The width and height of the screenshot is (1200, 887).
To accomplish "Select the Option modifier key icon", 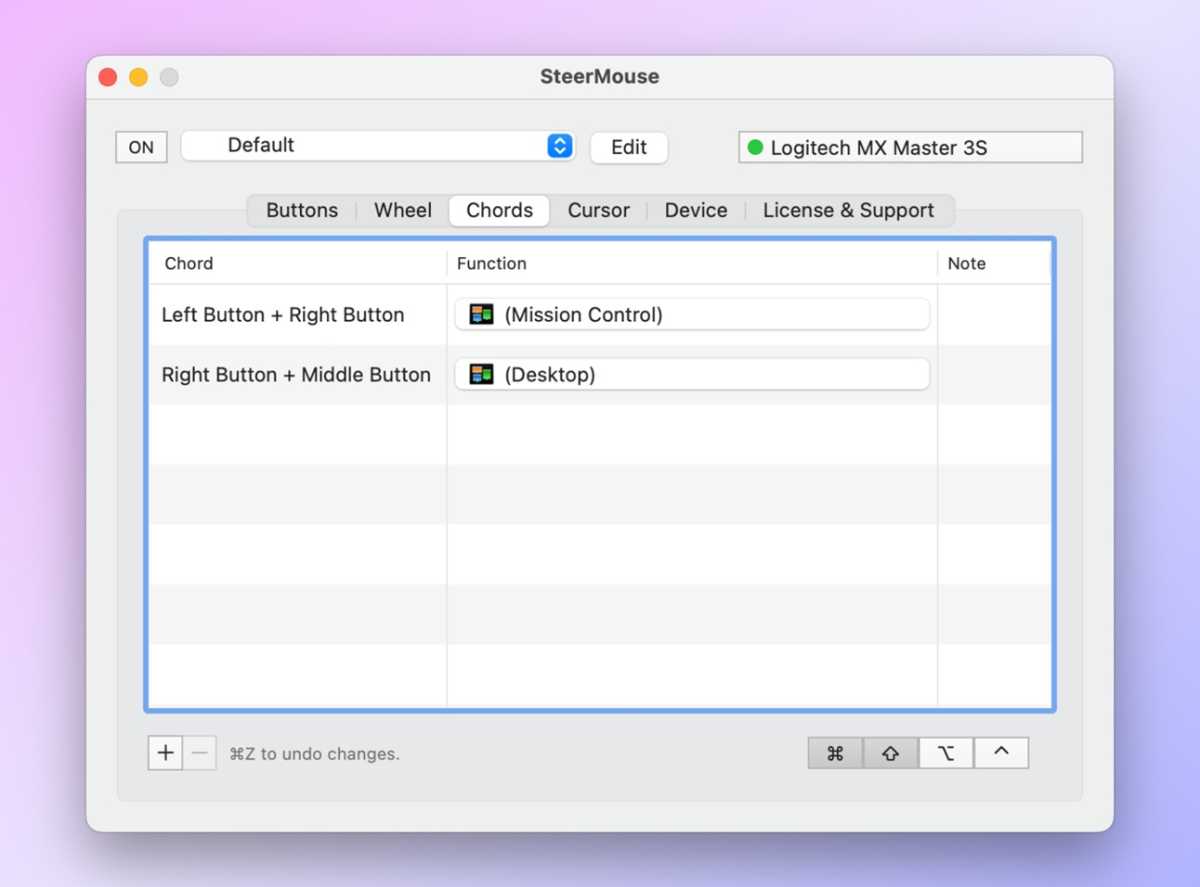I will 946,753.
